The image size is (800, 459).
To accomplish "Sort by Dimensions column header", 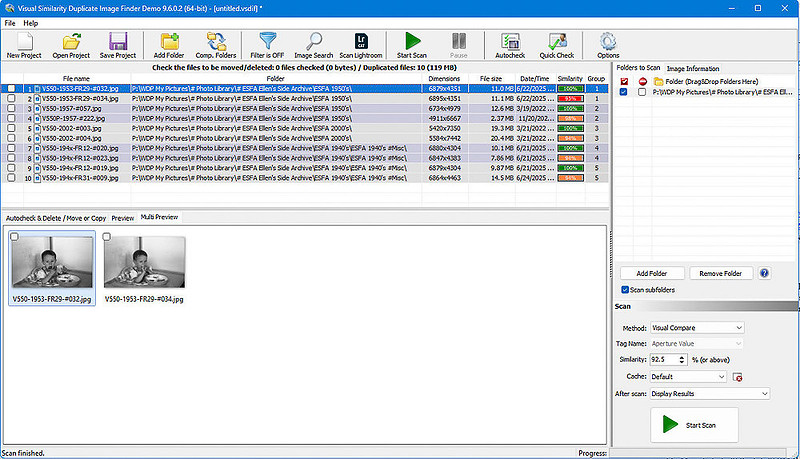I will click(x=444, y=79).
